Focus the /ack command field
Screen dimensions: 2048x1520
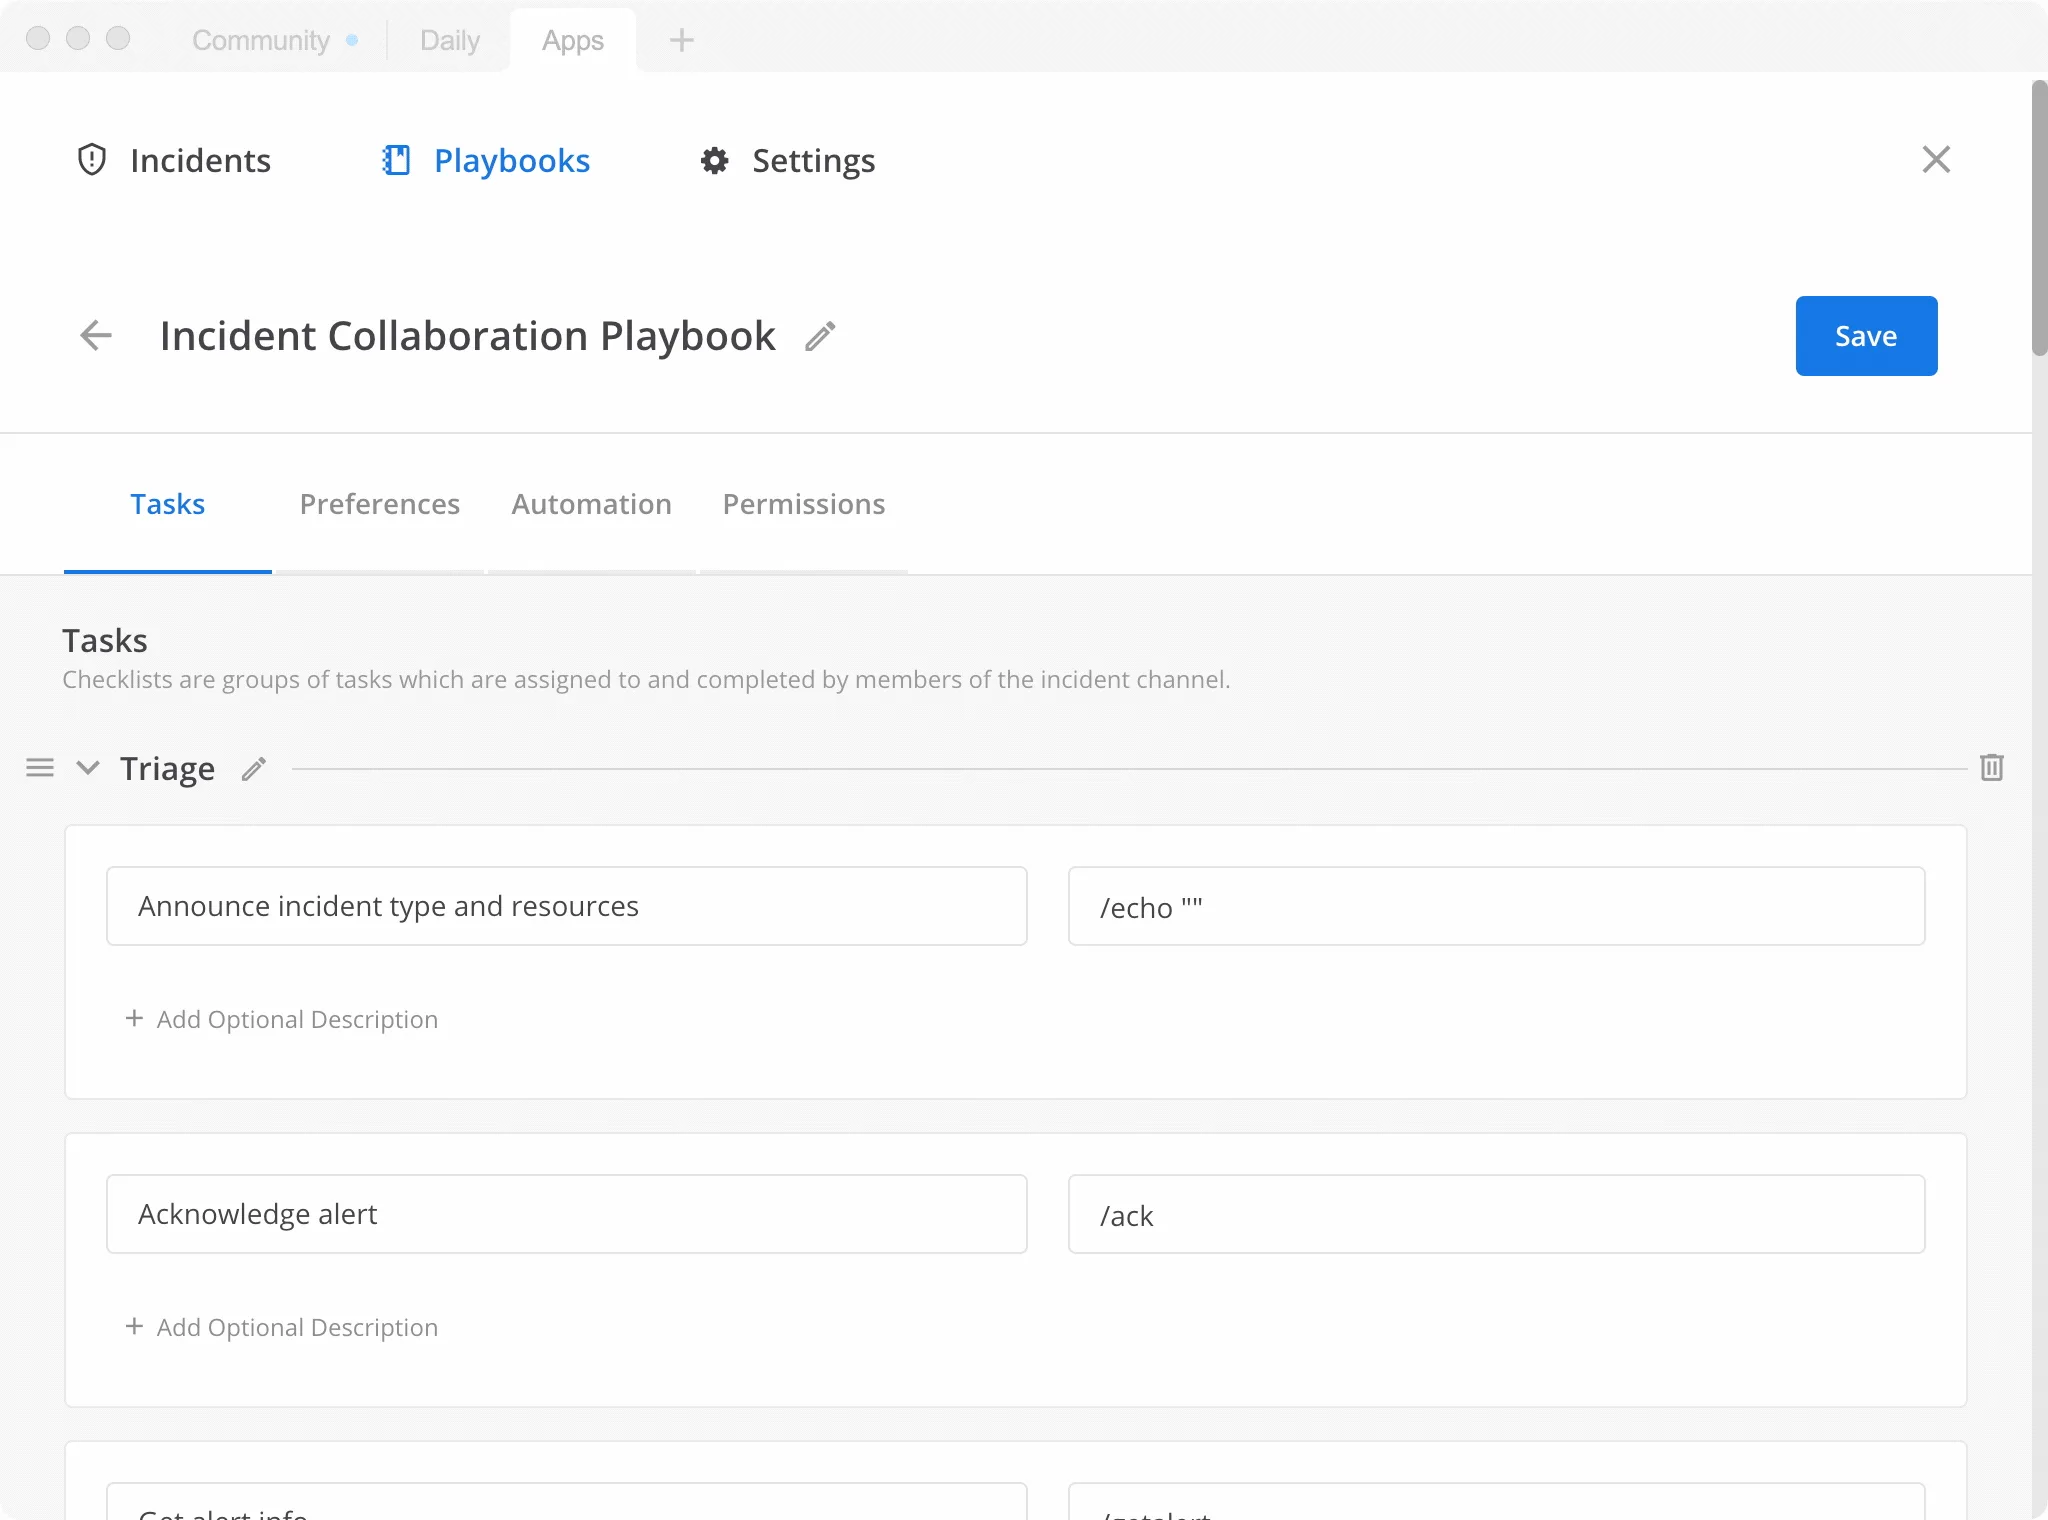(1496, 1214)
